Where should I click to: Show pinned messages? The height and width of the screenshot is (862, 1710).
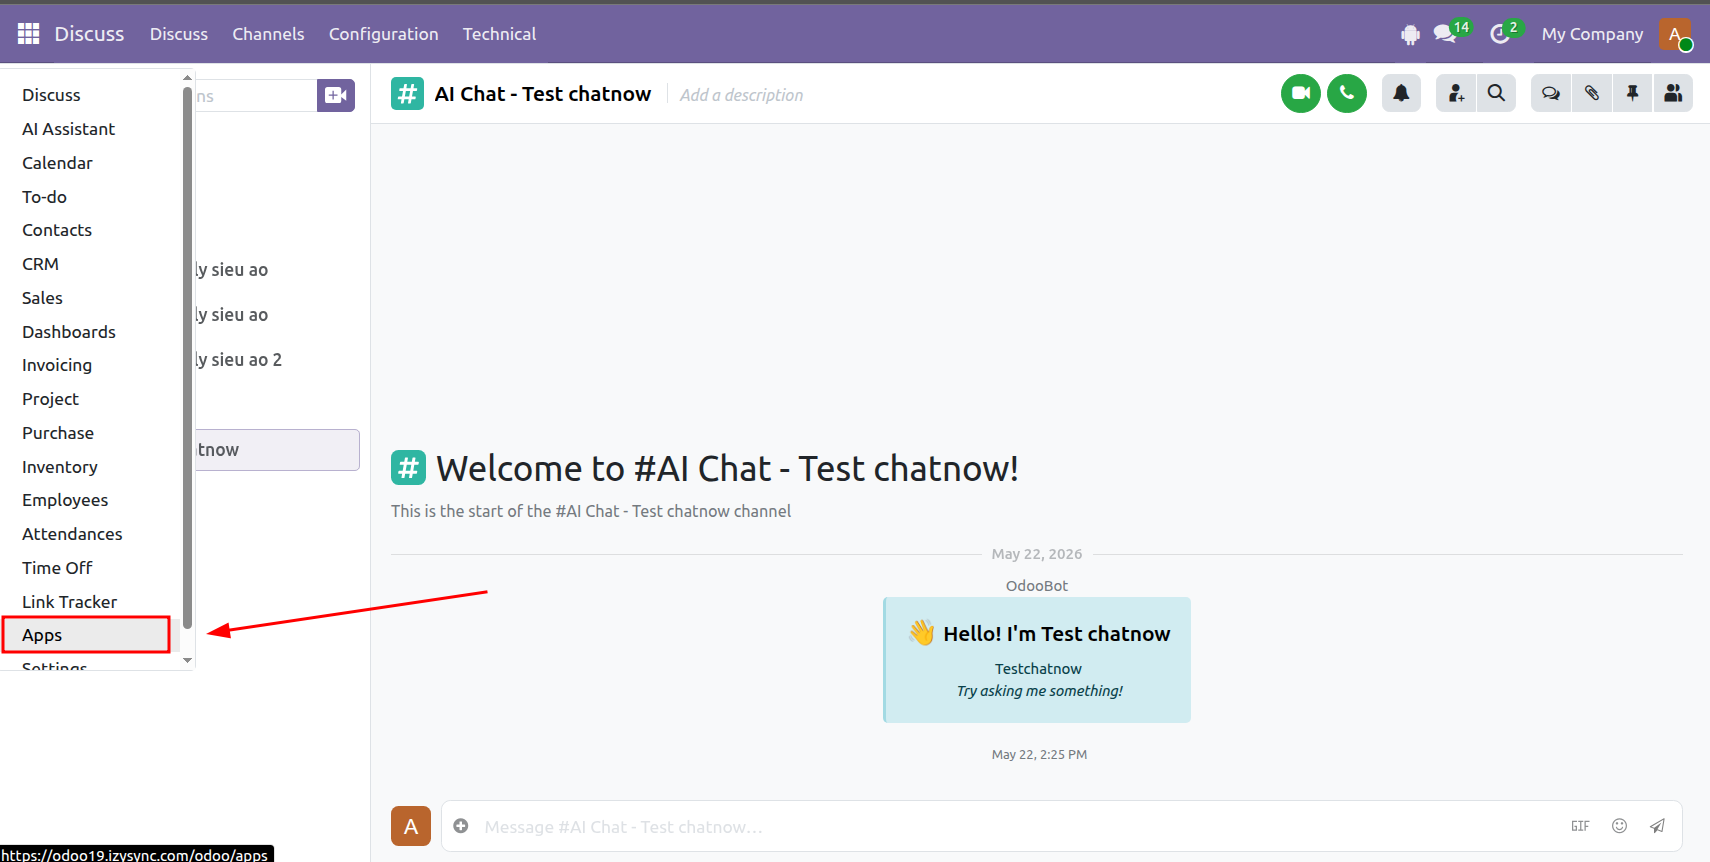point(1632,94)
